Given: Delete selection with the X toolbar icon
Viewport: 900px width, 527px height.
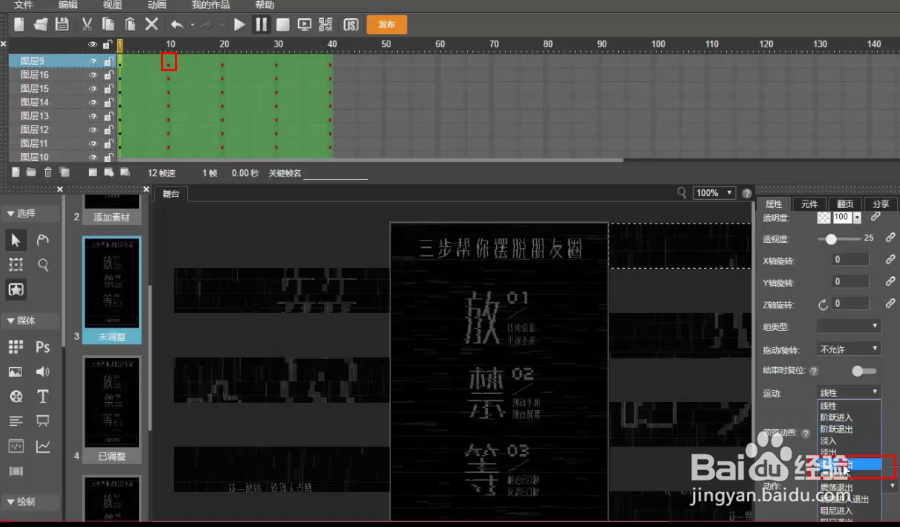Looking at the screenshot, I should click(152, 25).
